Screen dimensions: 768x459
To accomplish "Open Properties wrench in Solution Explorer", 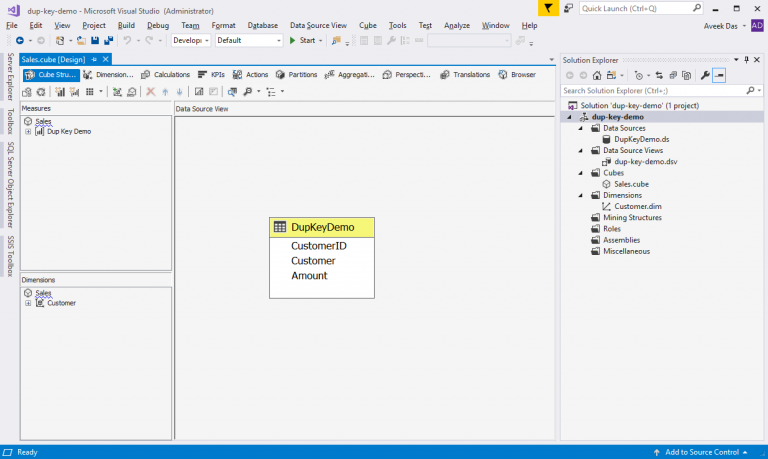I will [705, 75].
